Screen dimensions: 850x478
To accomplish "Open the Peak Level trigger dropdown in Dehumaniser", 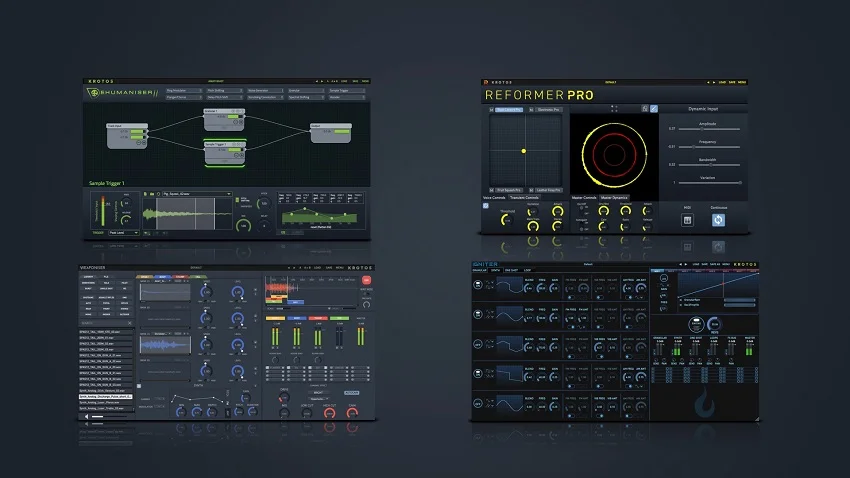I will [x=124, y=232].
